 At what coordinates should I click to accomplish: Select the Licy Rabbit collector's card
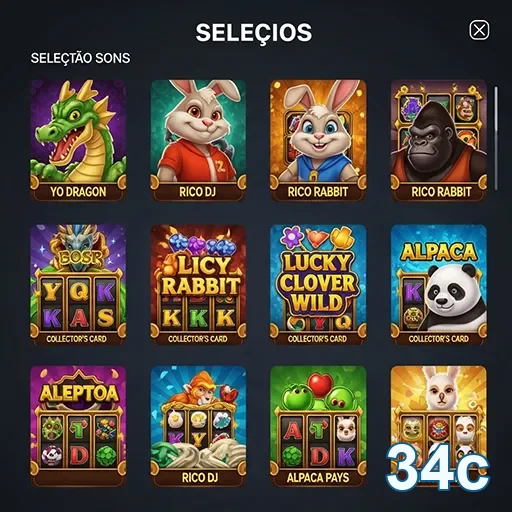198,285
